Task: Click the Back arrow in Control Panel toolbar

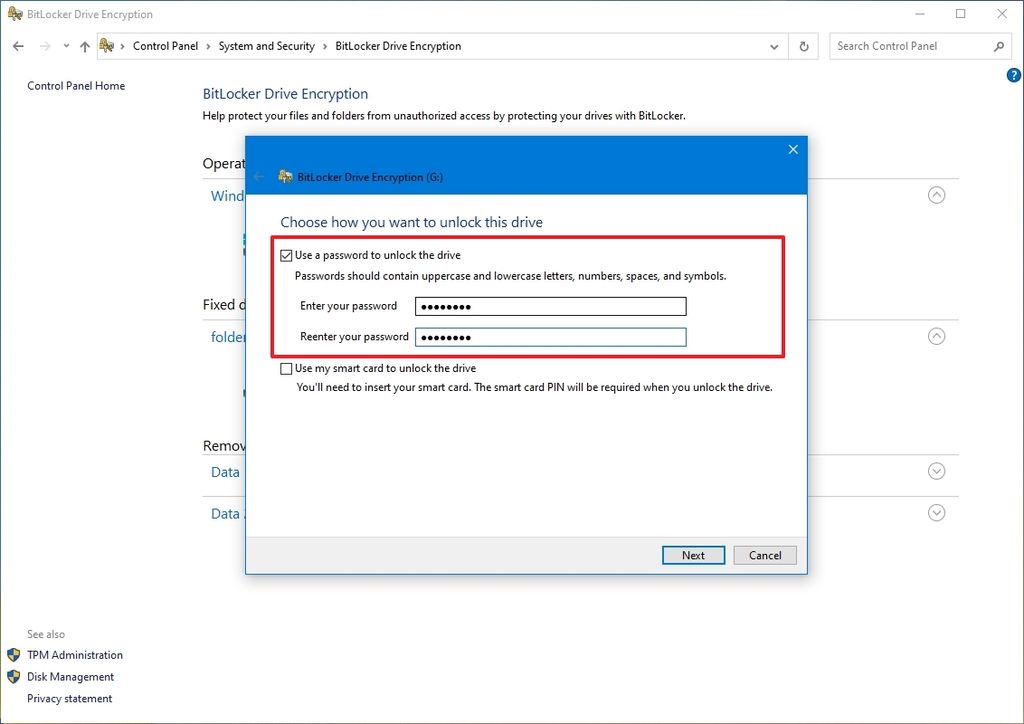Action: (x=18, y=46)
